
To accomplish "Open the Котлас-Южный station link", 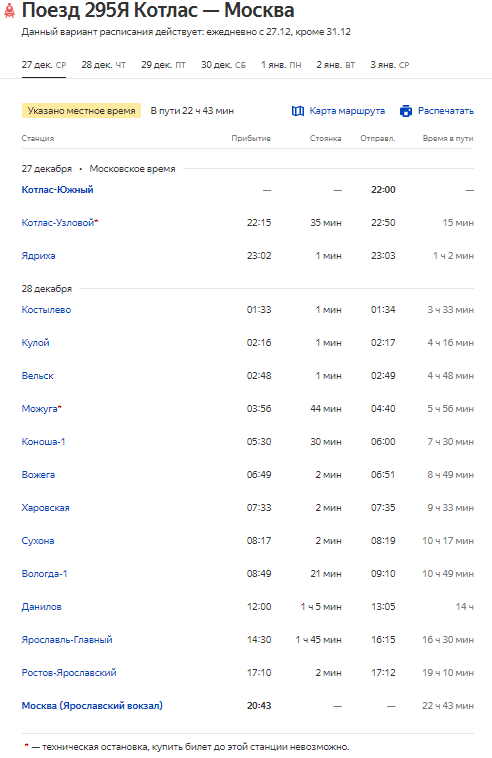I will pos(58,190).
